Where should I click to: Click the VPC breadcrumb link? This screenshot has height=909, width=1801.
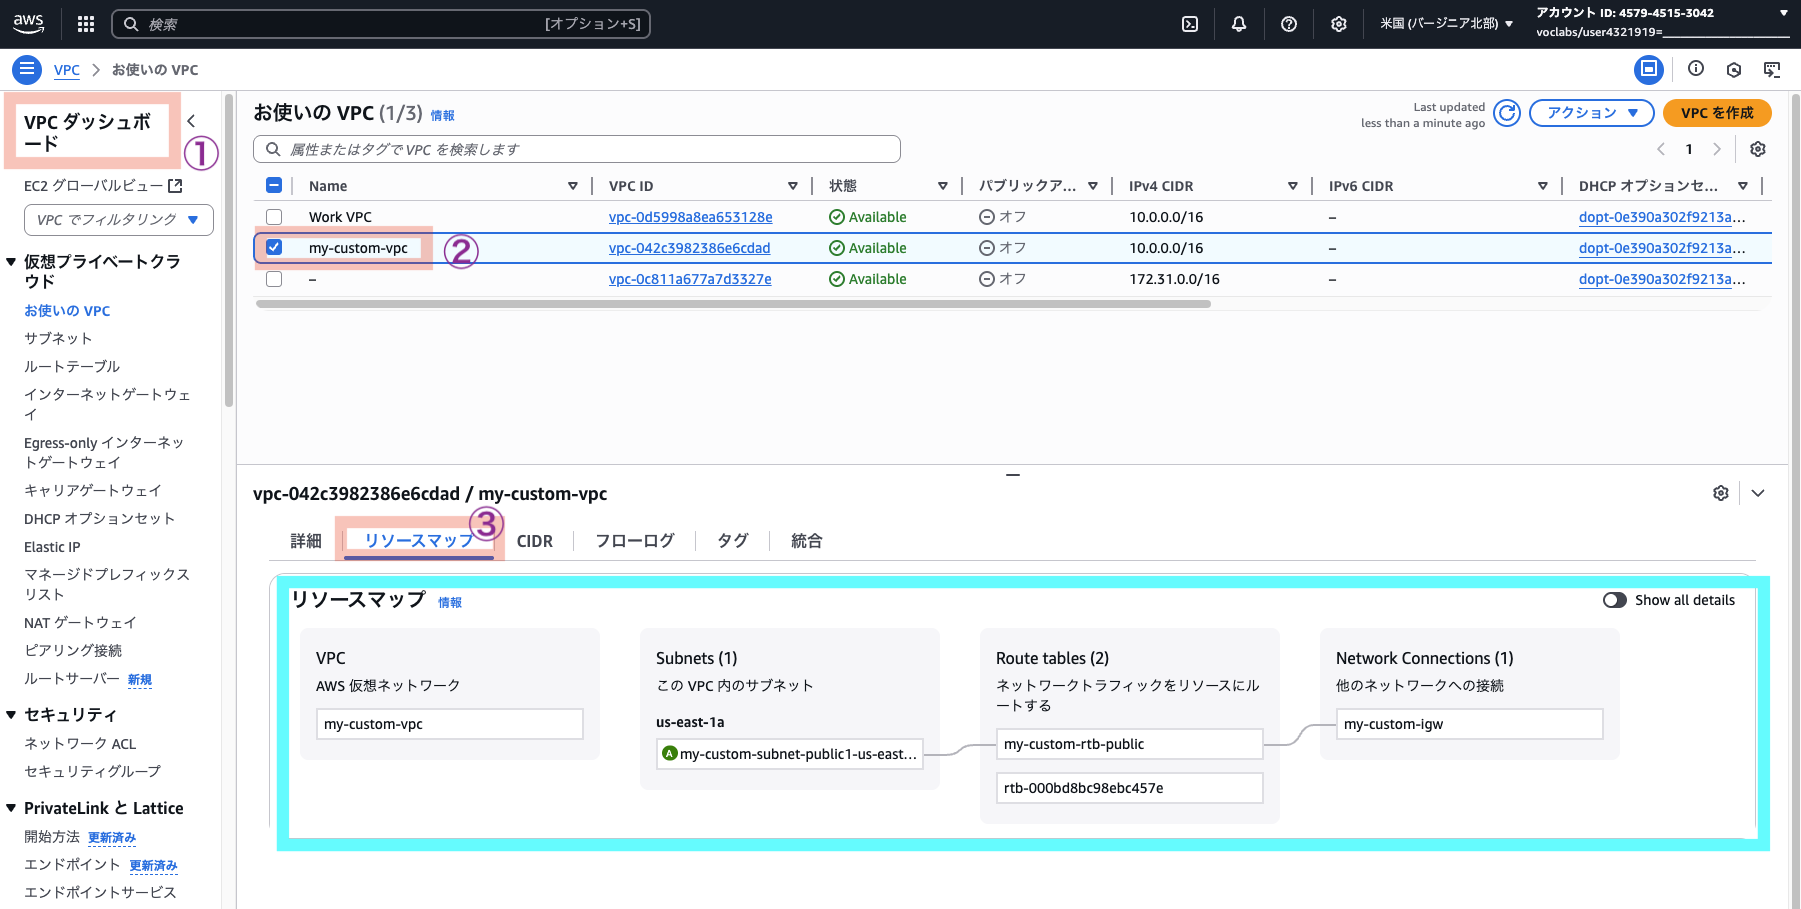[x=67, y=70]
